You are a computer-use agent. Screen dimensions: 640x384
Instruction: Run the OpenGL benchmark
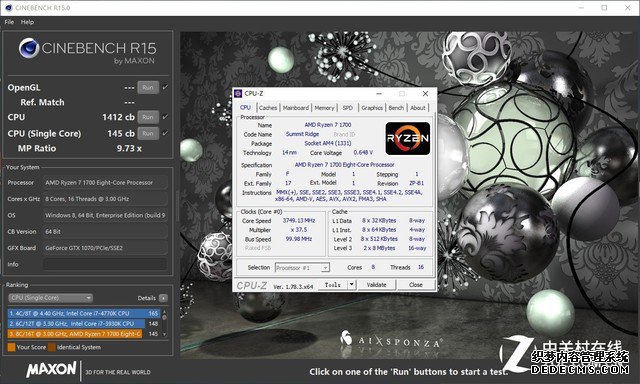point(148,87)
